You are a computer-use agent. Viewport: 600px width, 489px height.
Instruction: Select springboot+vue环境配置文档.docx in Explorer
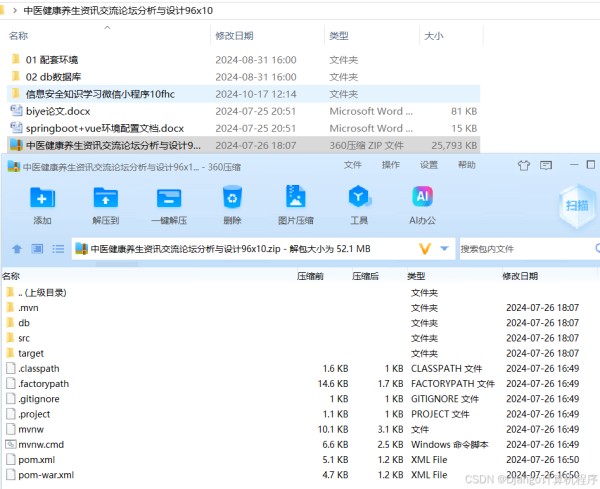click(243, 128)
